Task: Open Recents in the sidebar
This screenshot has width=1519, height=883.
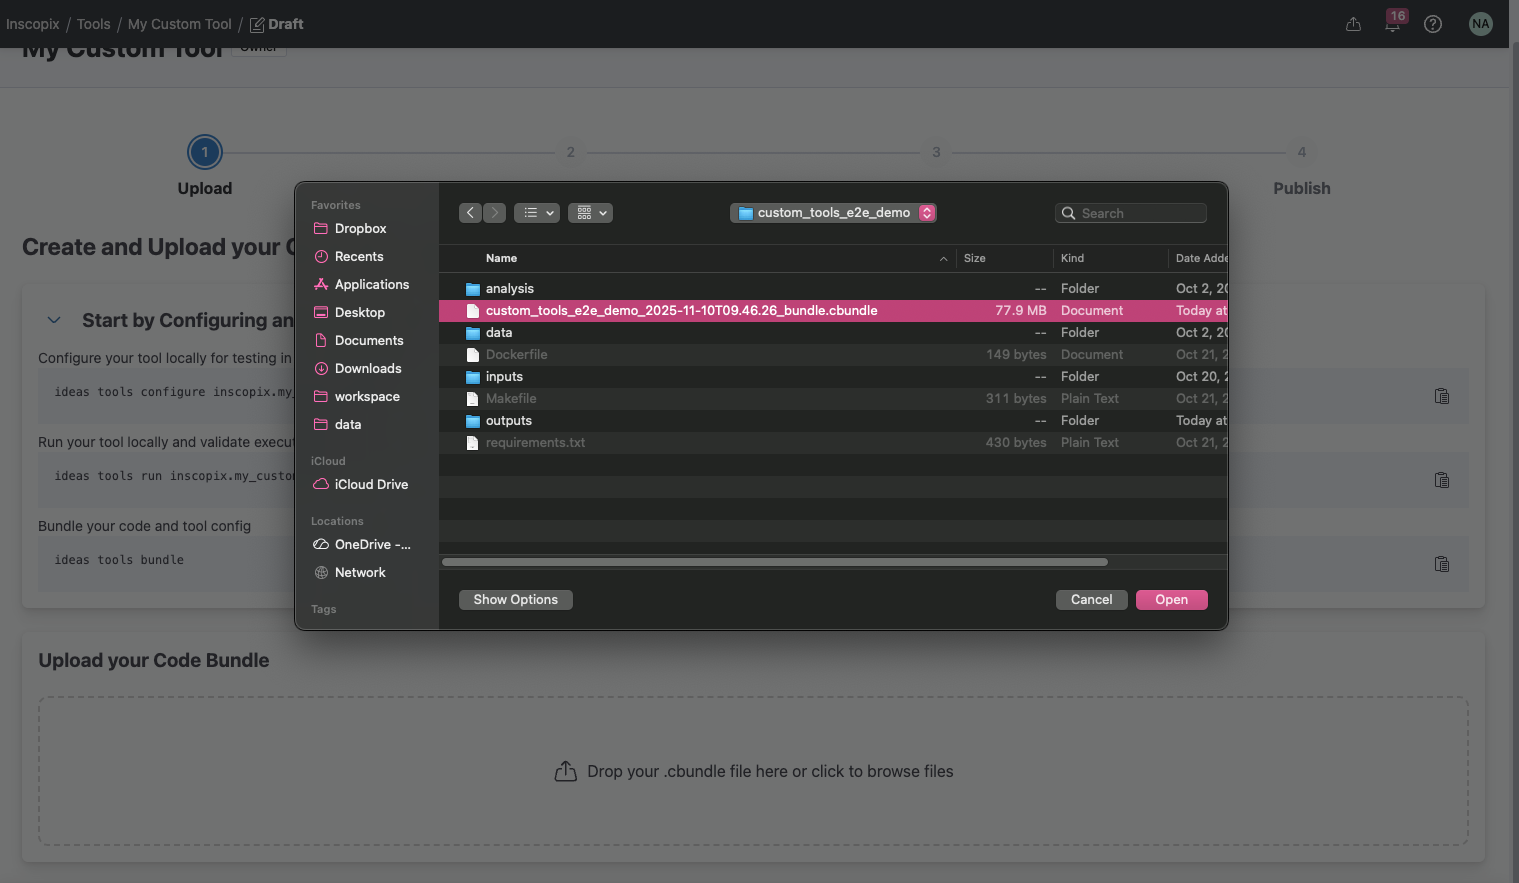Action: pos(359,257)
